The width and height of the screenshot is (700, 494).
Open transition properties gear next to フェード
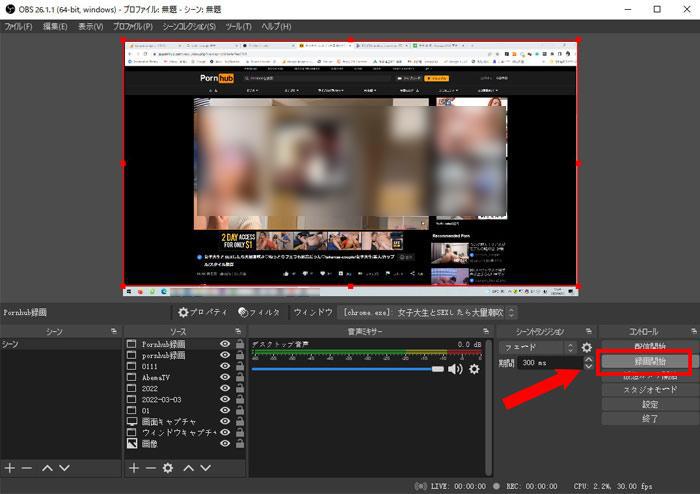(x=587, y=347)
